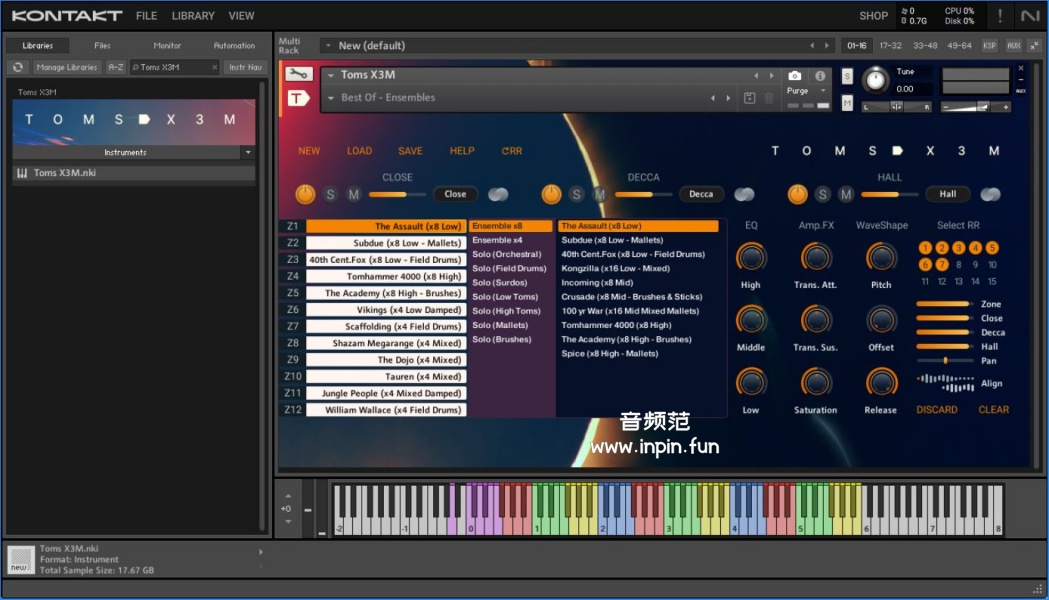Expand the Instruments dropdown arrow in library
The image size is (1049, 600).
(248, 153)
